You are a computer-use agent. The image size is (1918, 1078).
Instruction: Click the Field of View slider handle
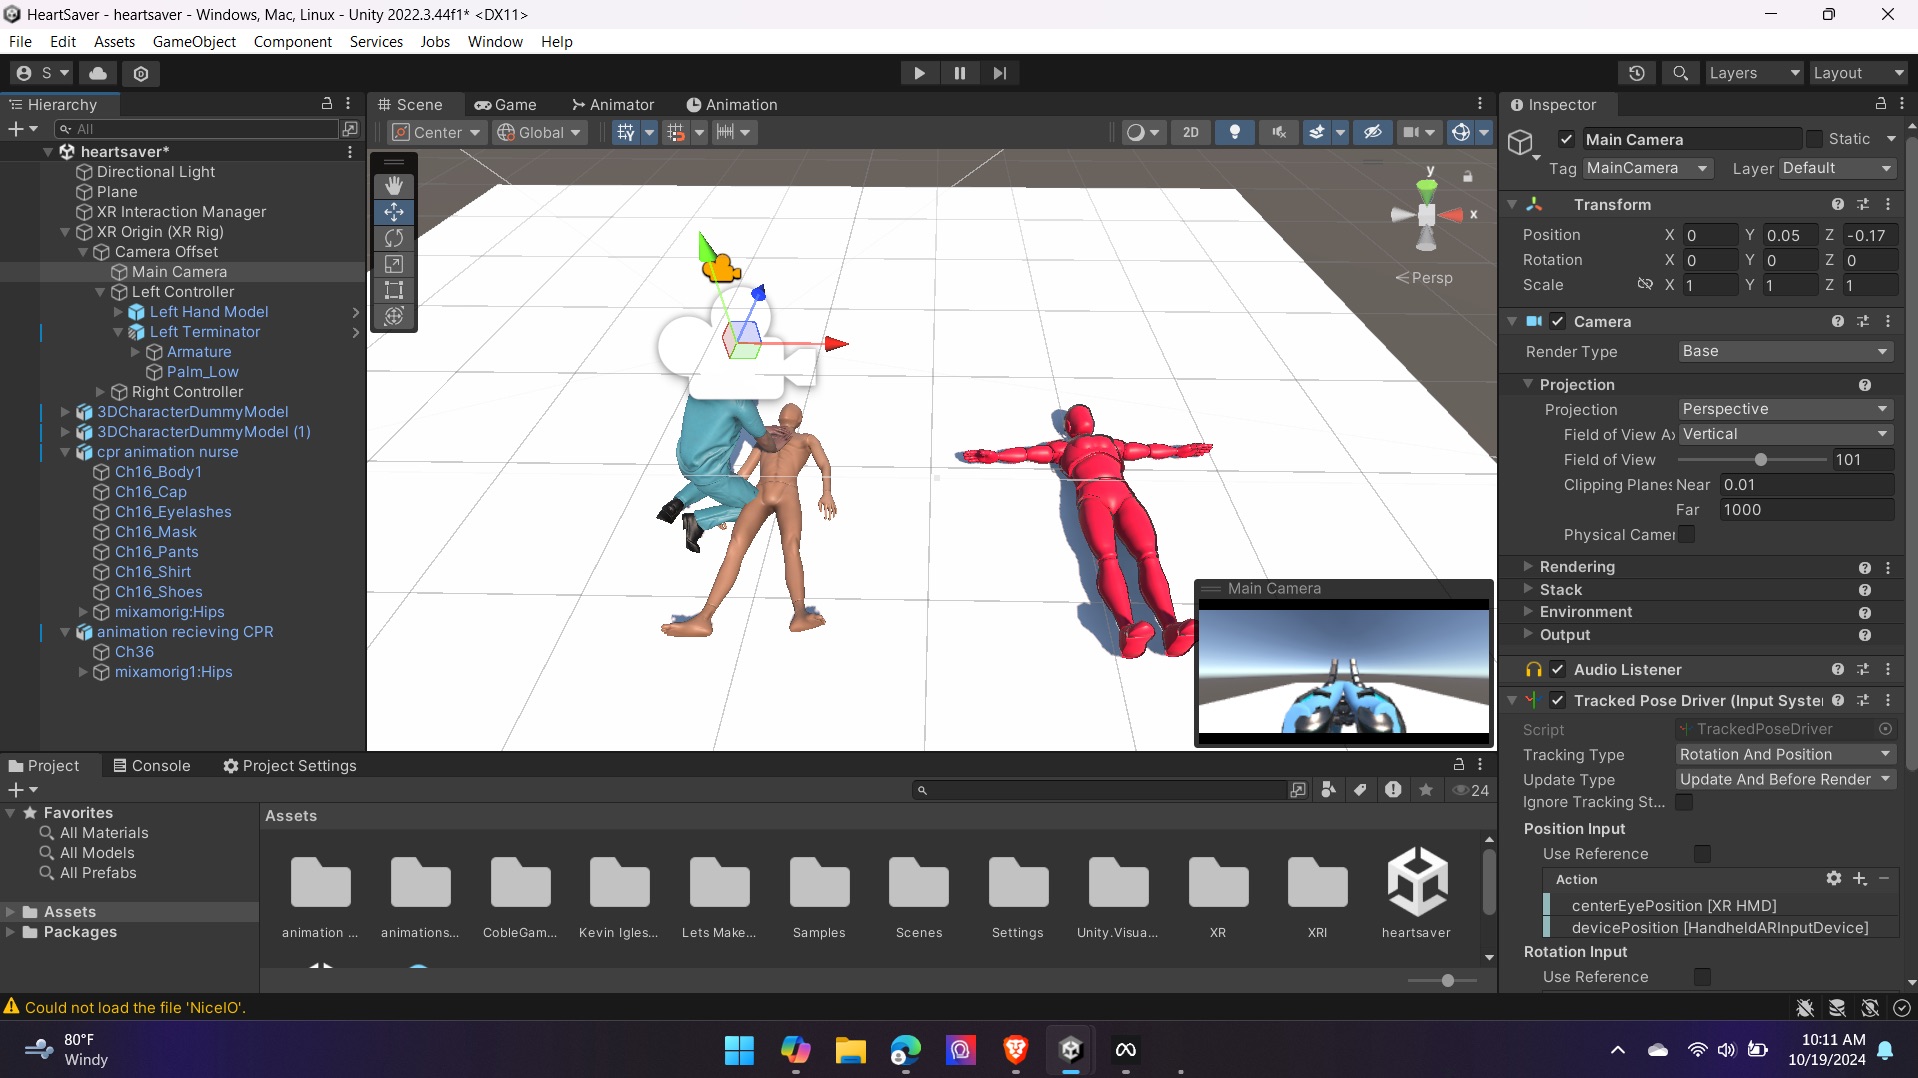coord(1761,460)
